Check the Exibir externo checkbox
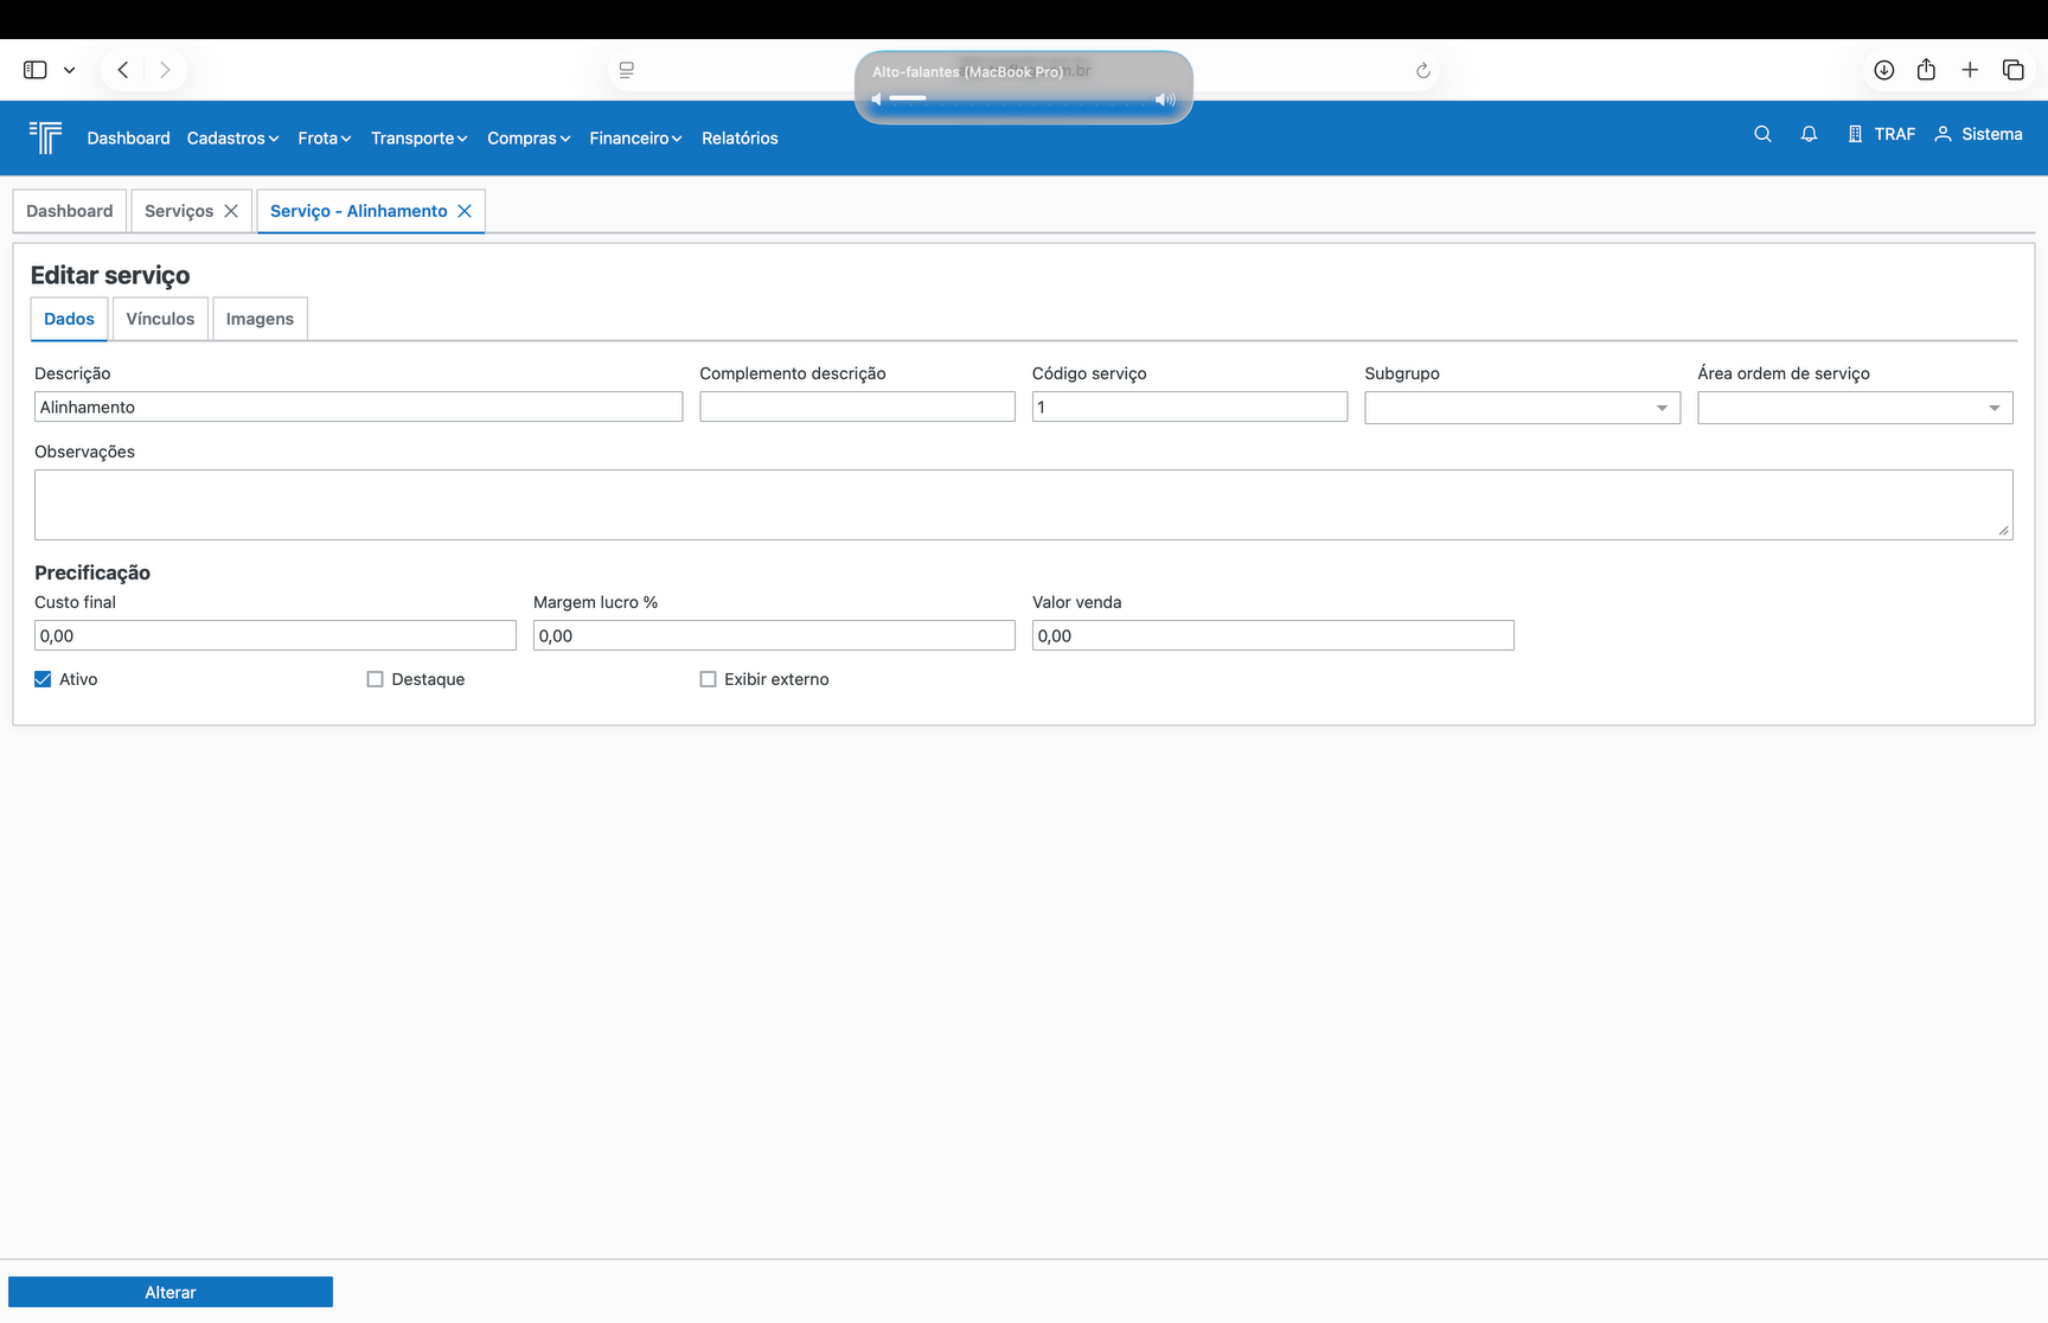Screen dimensions: 2048x1323 708,679
